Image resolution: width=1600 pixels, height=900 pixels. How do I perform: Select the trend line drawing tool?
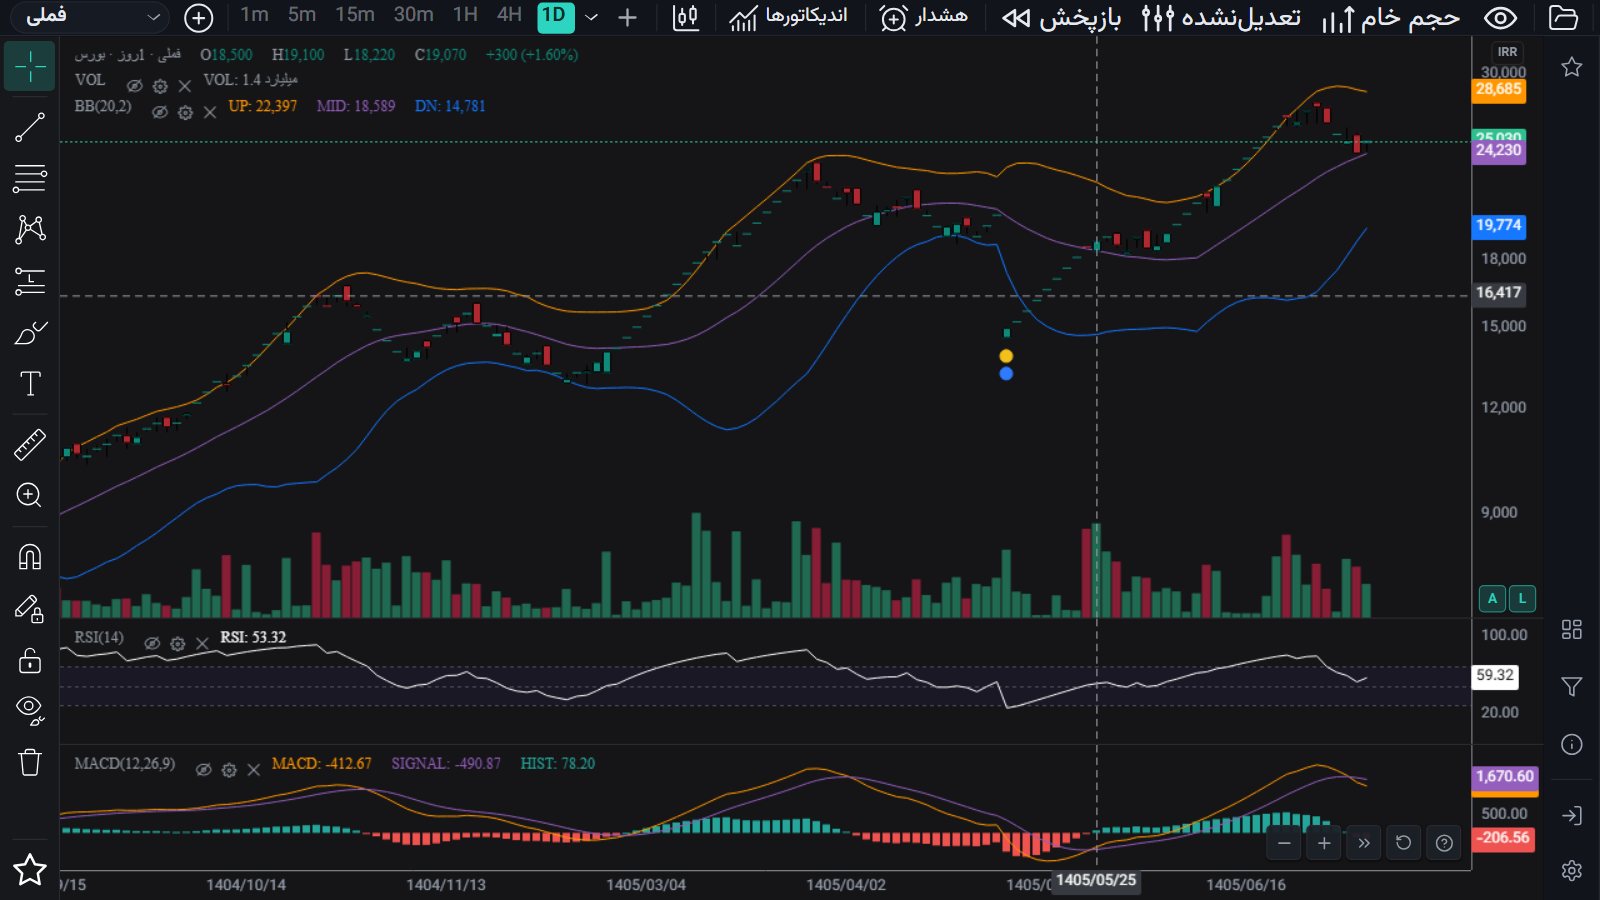(x=30, y=127)
